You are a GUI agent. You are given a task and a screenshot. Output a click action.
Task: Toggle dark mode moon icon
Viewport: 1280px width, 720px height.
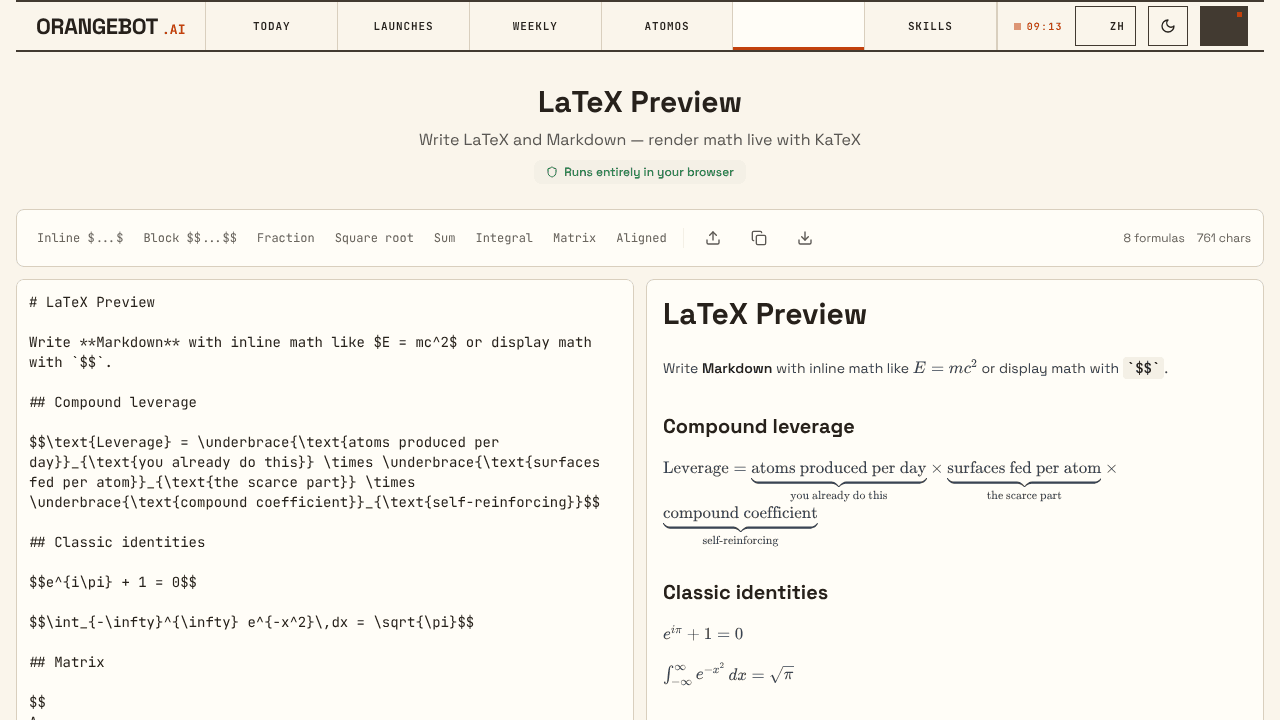point(1168,26)
